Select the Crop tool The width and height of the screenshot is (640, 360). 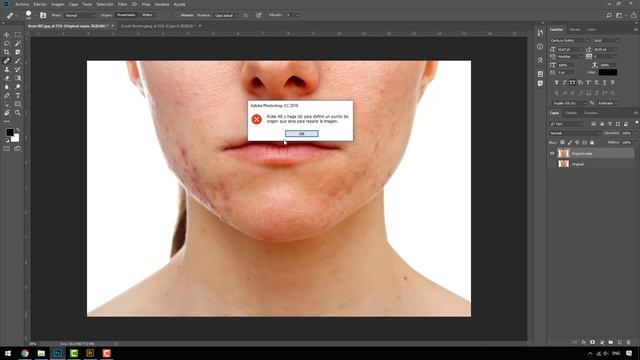tap(7, 52)
